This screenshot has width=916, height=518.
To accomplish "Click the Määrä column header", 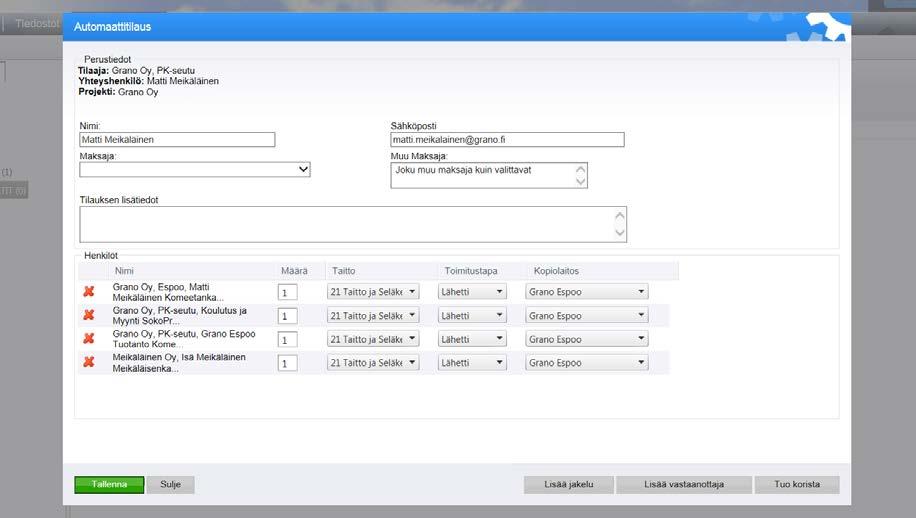I will pos(294,271).
